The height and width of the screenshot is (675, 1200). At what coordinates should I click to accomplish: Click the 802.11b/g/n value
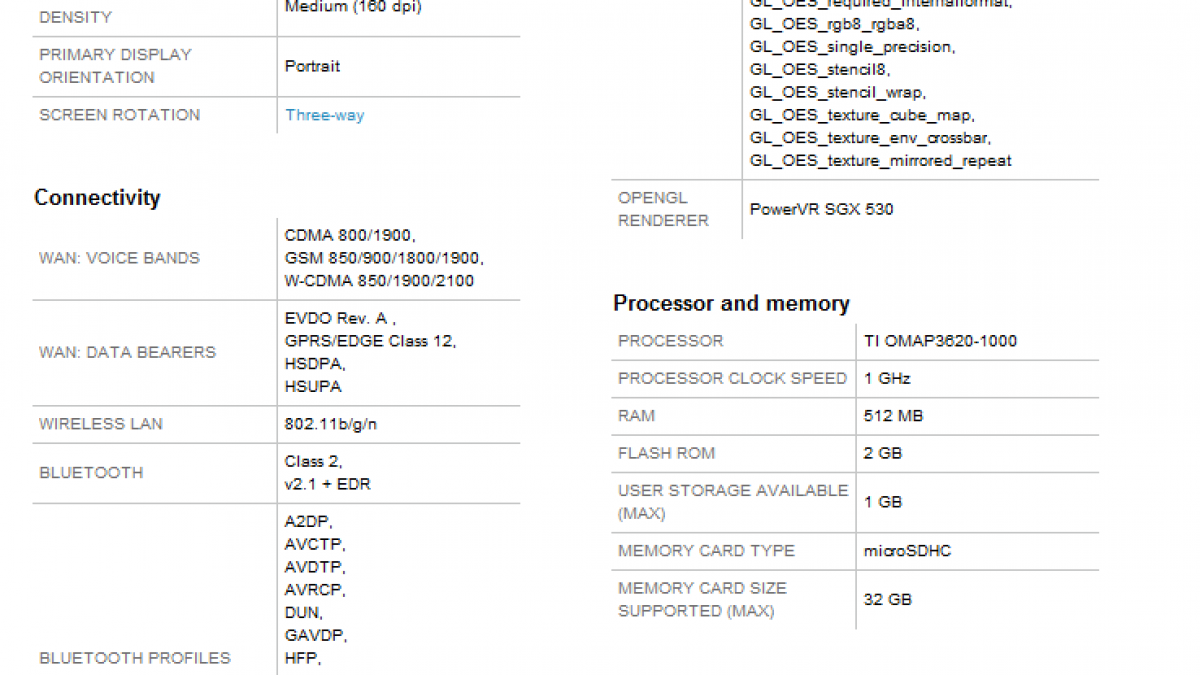coord(331,424)
